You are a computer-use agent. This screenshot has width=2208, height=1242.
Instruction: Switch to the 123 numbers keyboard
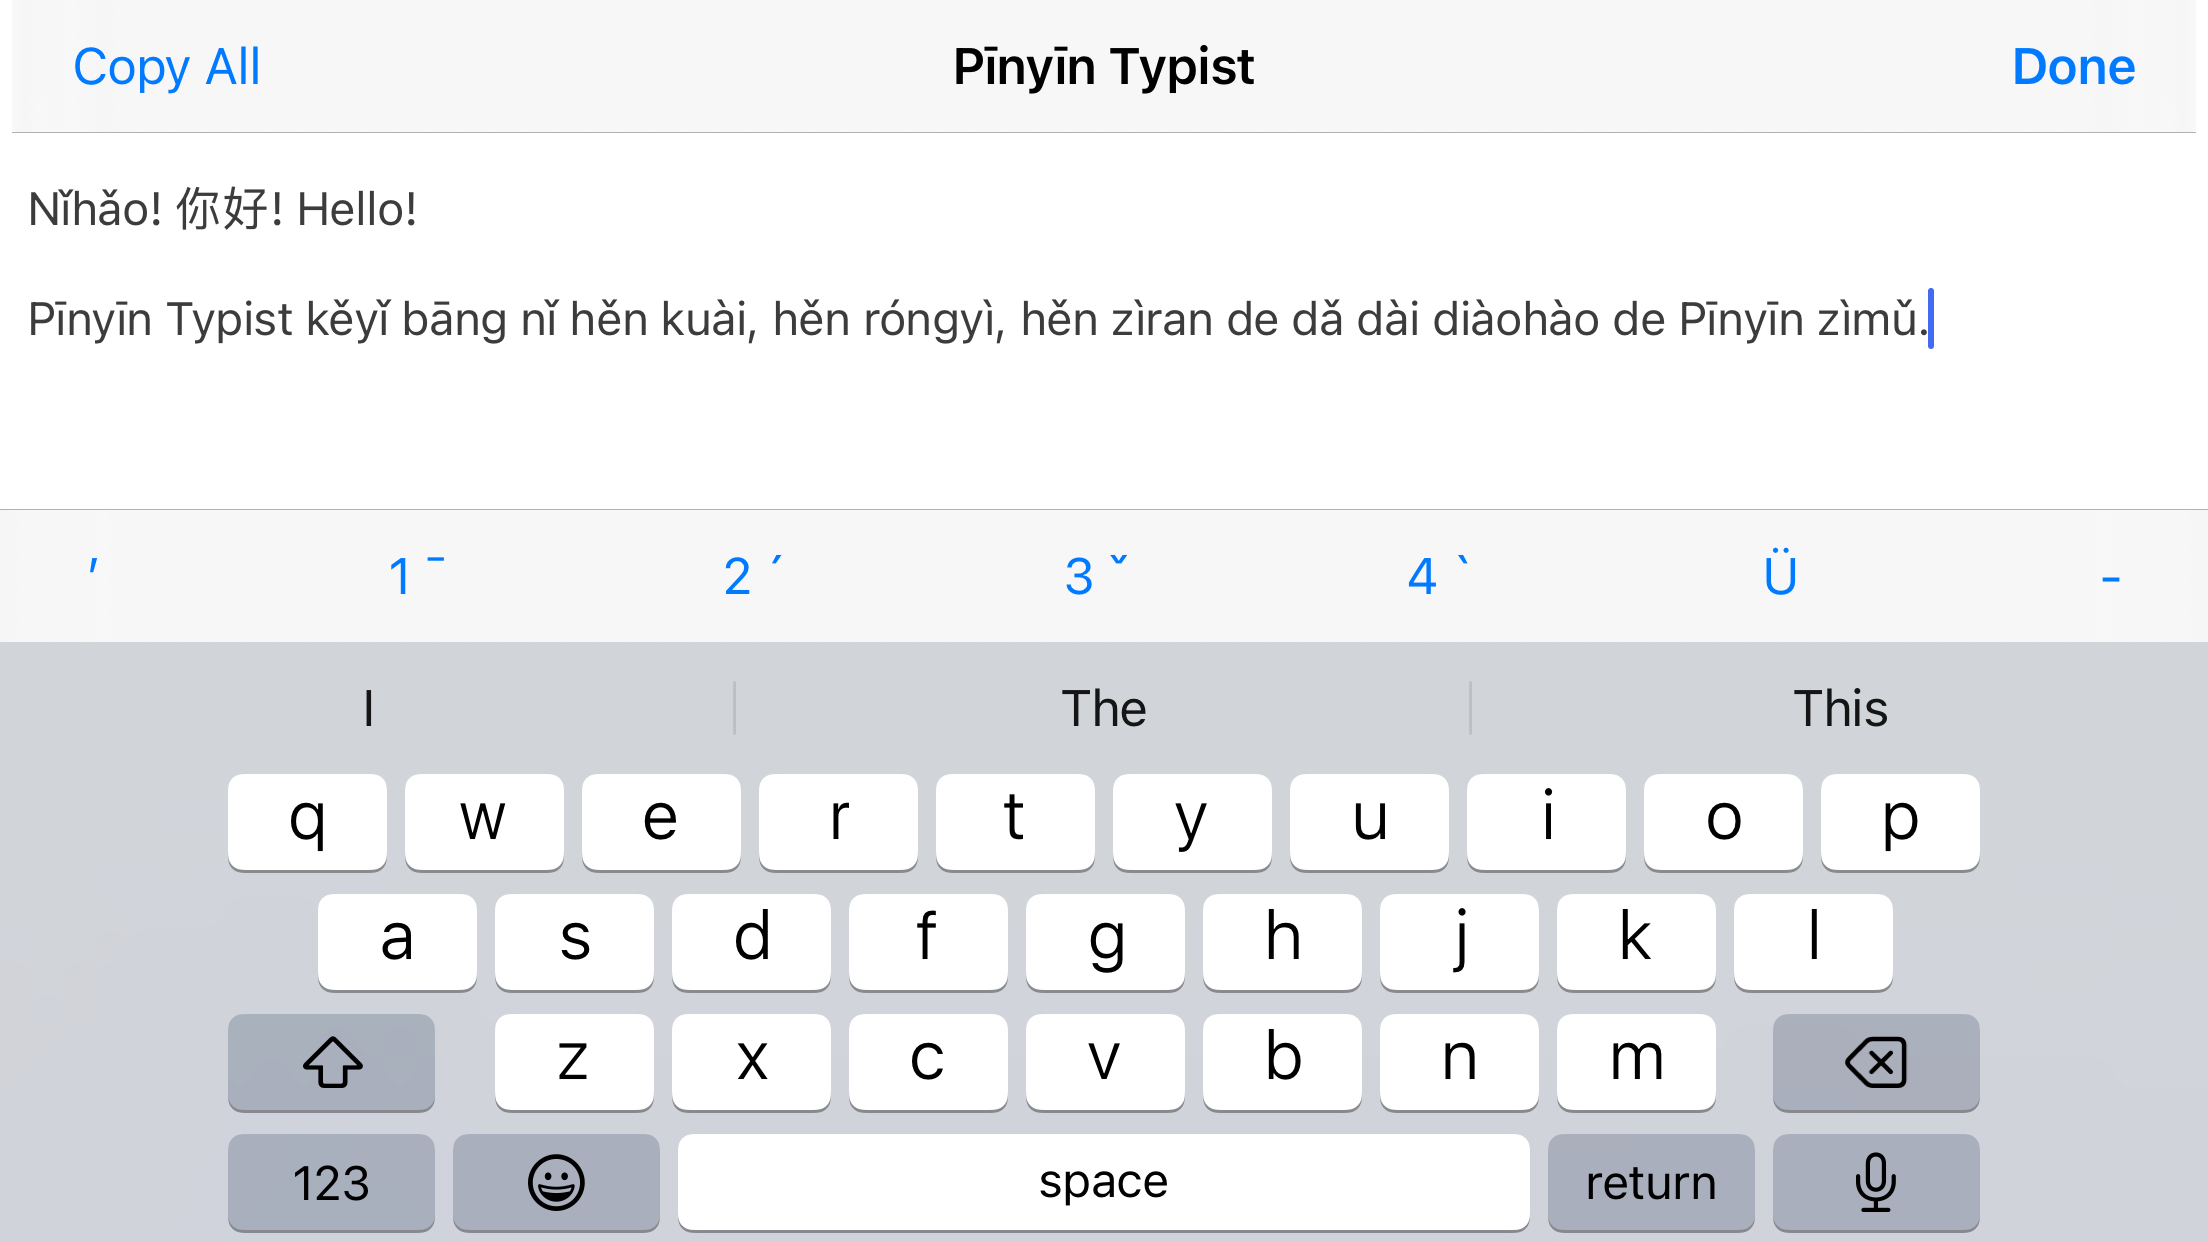click(x=331, y=1182)
